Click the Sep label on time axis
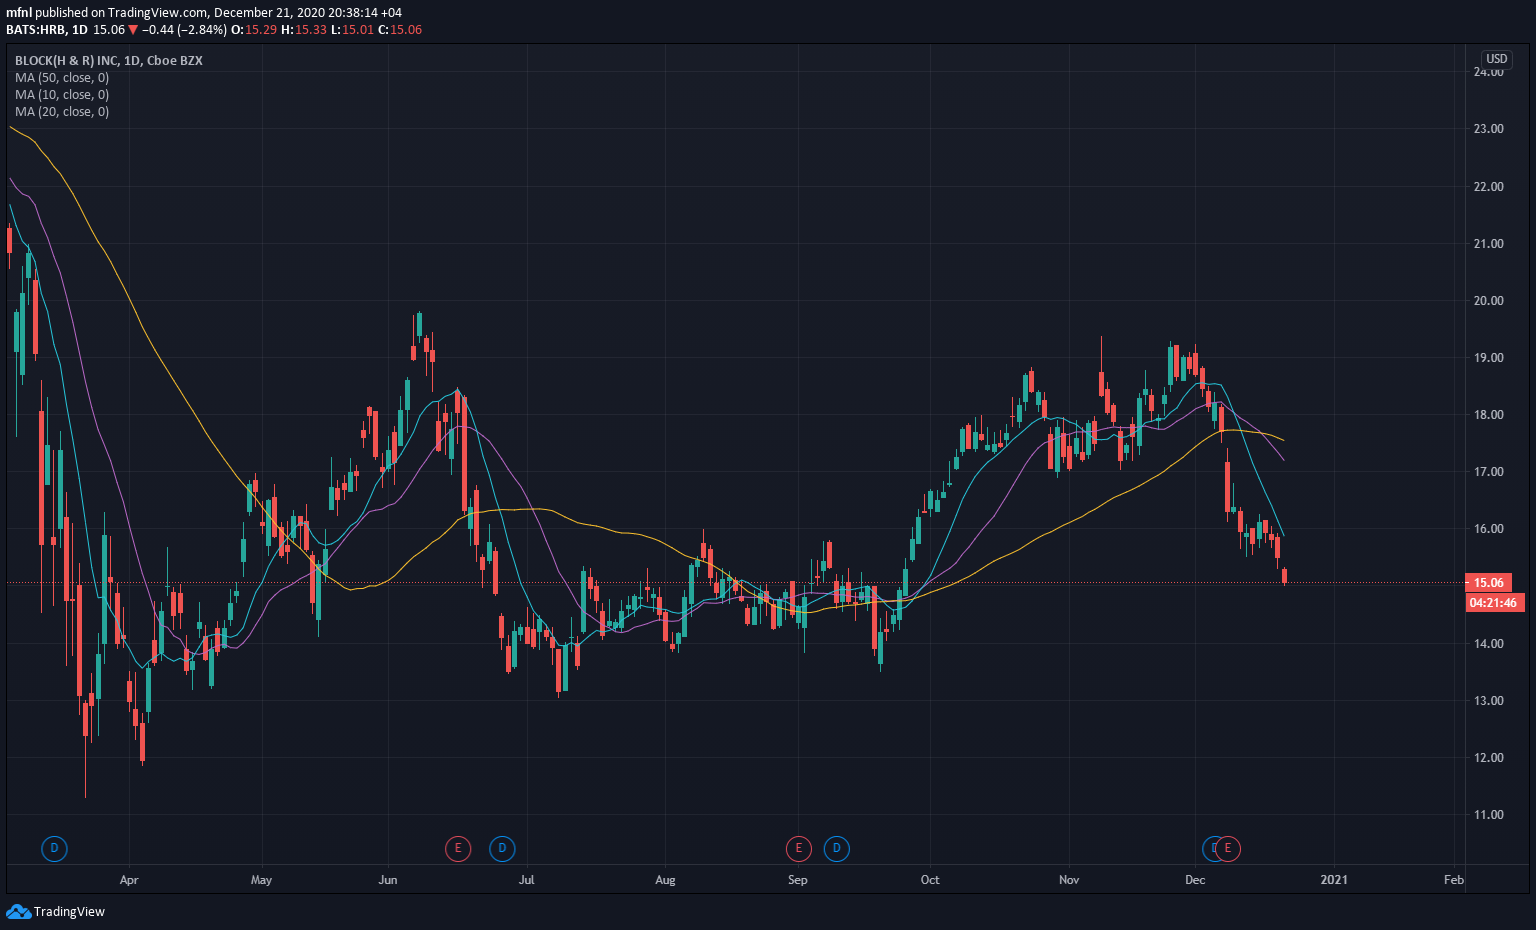Screen dimensions: 1536x930 coord(798,880)
